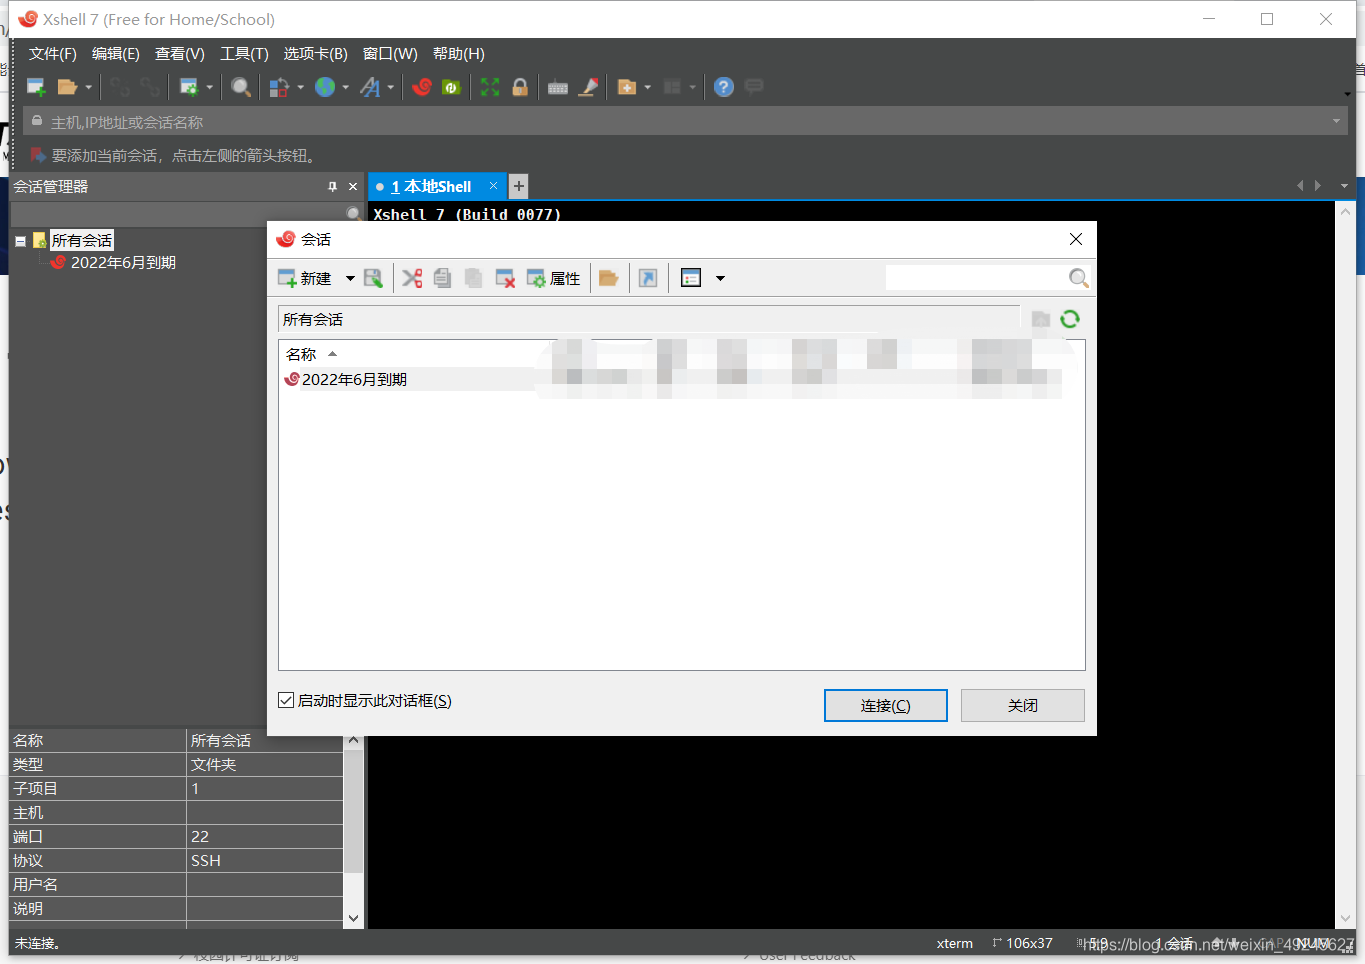Click the search field in Sessions dialog
The image size is (1365, 964).
coord(976,278)
